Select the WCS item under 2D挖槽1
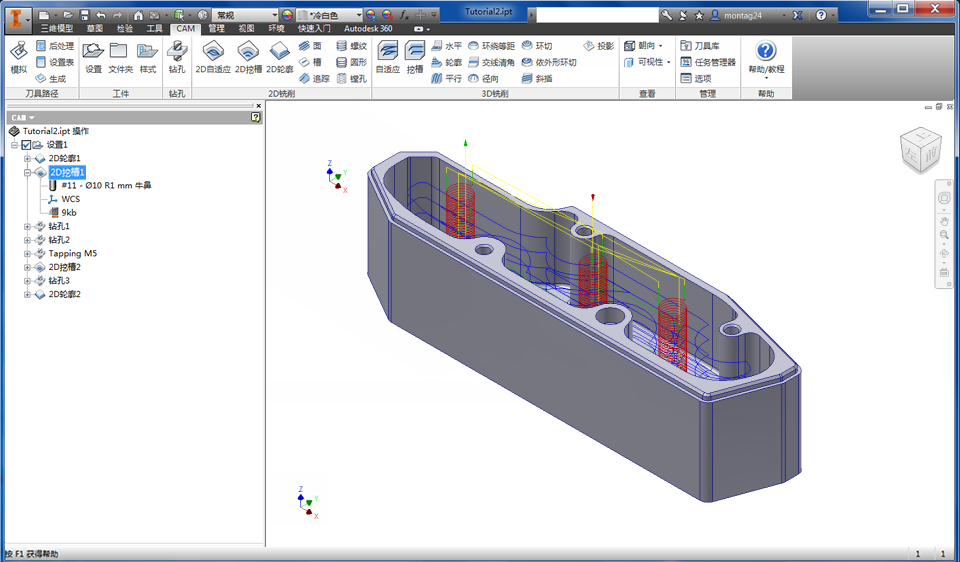 (64, 199)
